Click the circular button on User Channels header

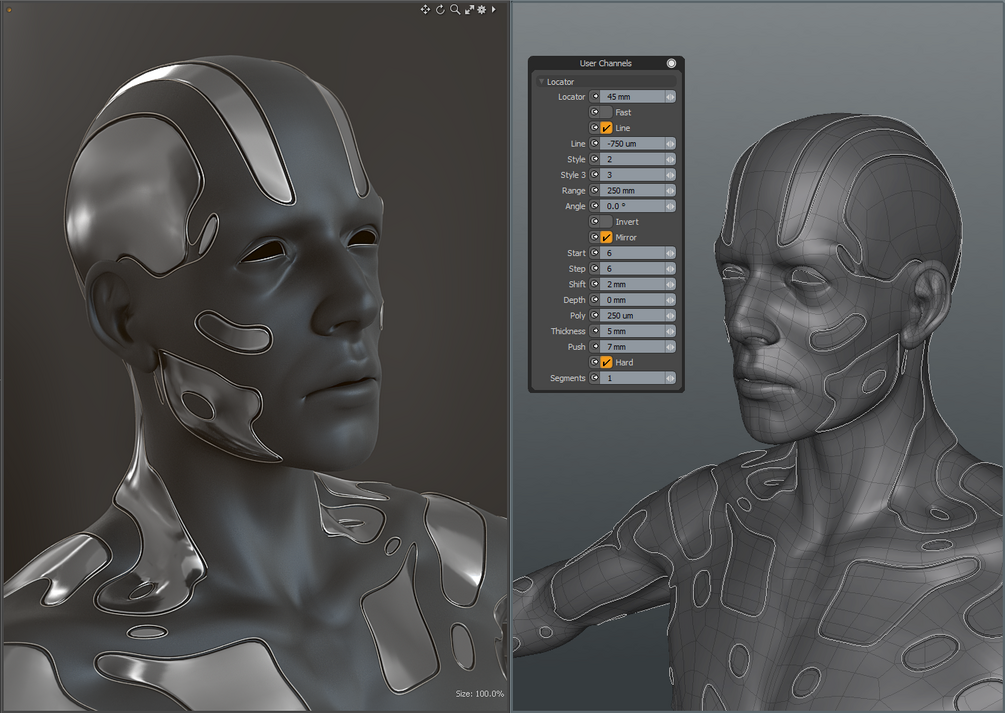(671, 63)
